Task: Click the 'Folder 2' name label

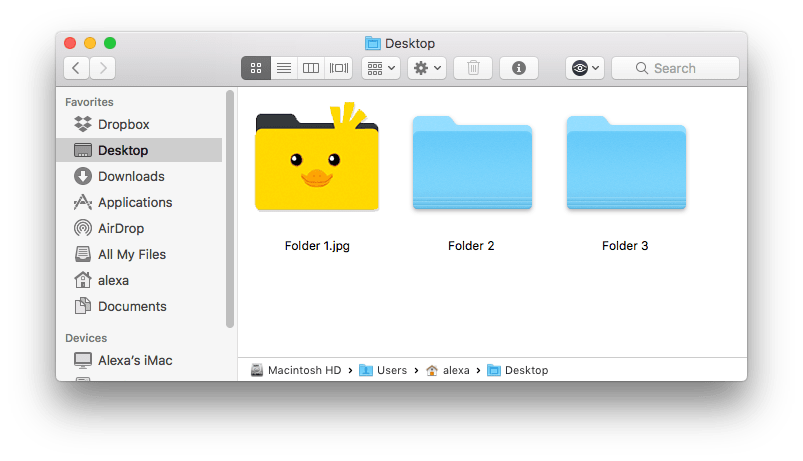Action: [x=471, y=246]
